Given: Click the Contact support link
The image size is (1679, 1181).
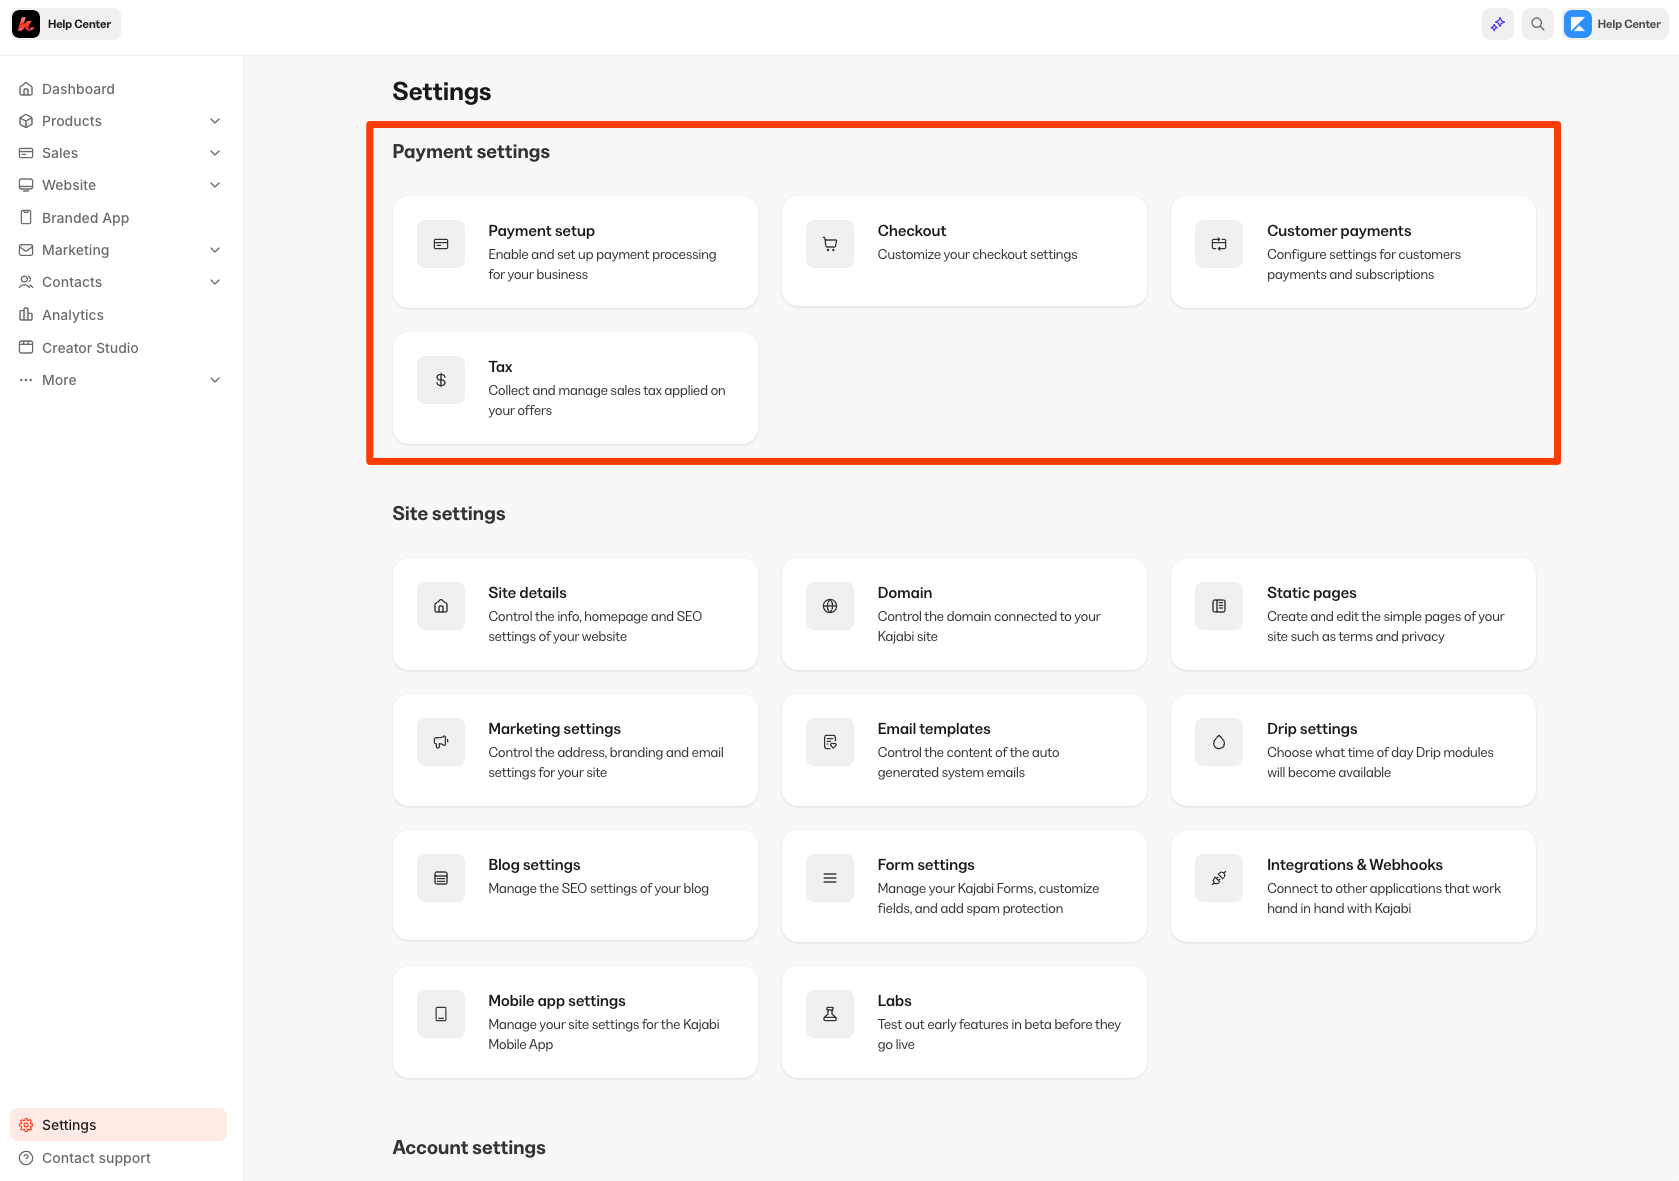Looking at the screenshot, I should coord(96,1158).
